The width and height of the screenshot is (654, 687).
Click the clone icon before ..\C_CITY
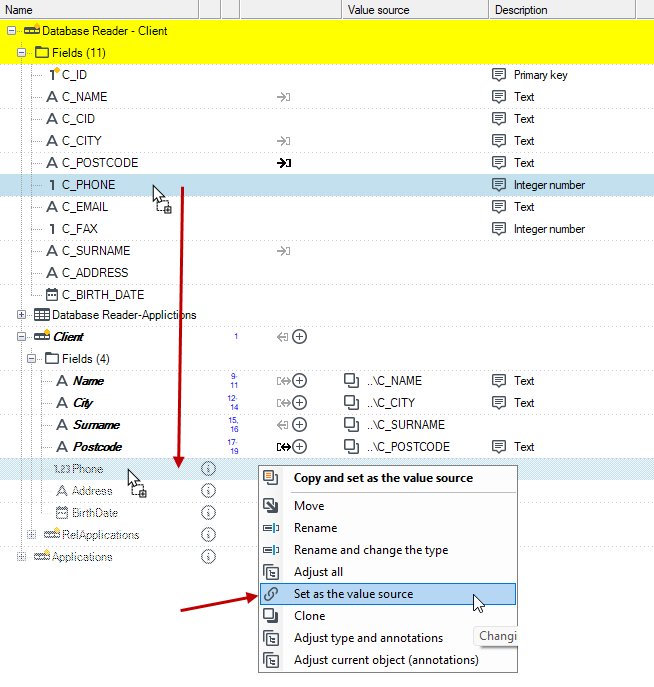[351, 403]
